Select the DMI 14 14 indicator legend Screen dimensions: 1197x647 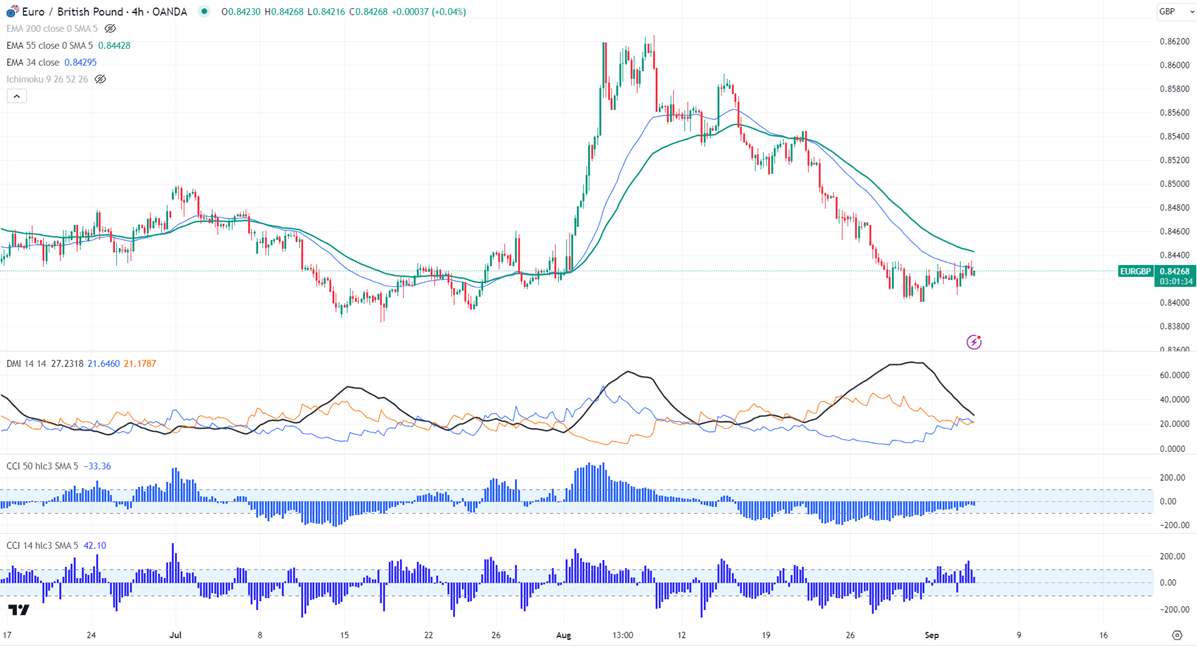(x=27, y=364)
